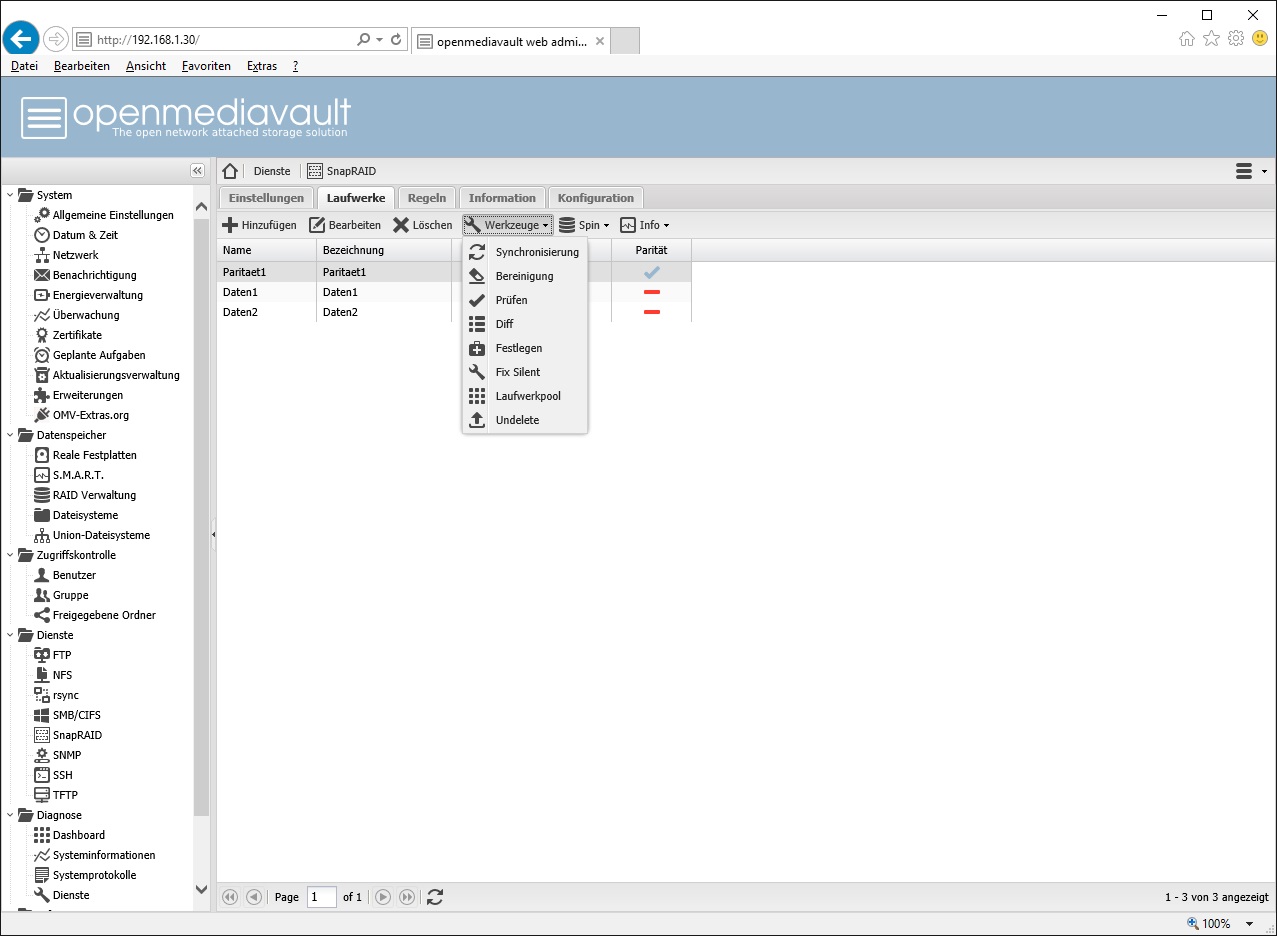Click the refresh icon in the paging bar

click(435, 897)
